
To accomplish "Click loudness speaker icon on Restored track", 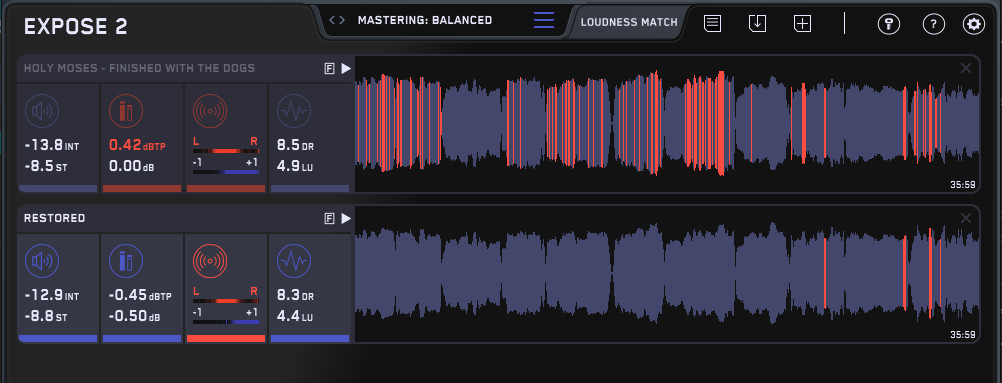I will pyautogui.click(x=42, y=261).
